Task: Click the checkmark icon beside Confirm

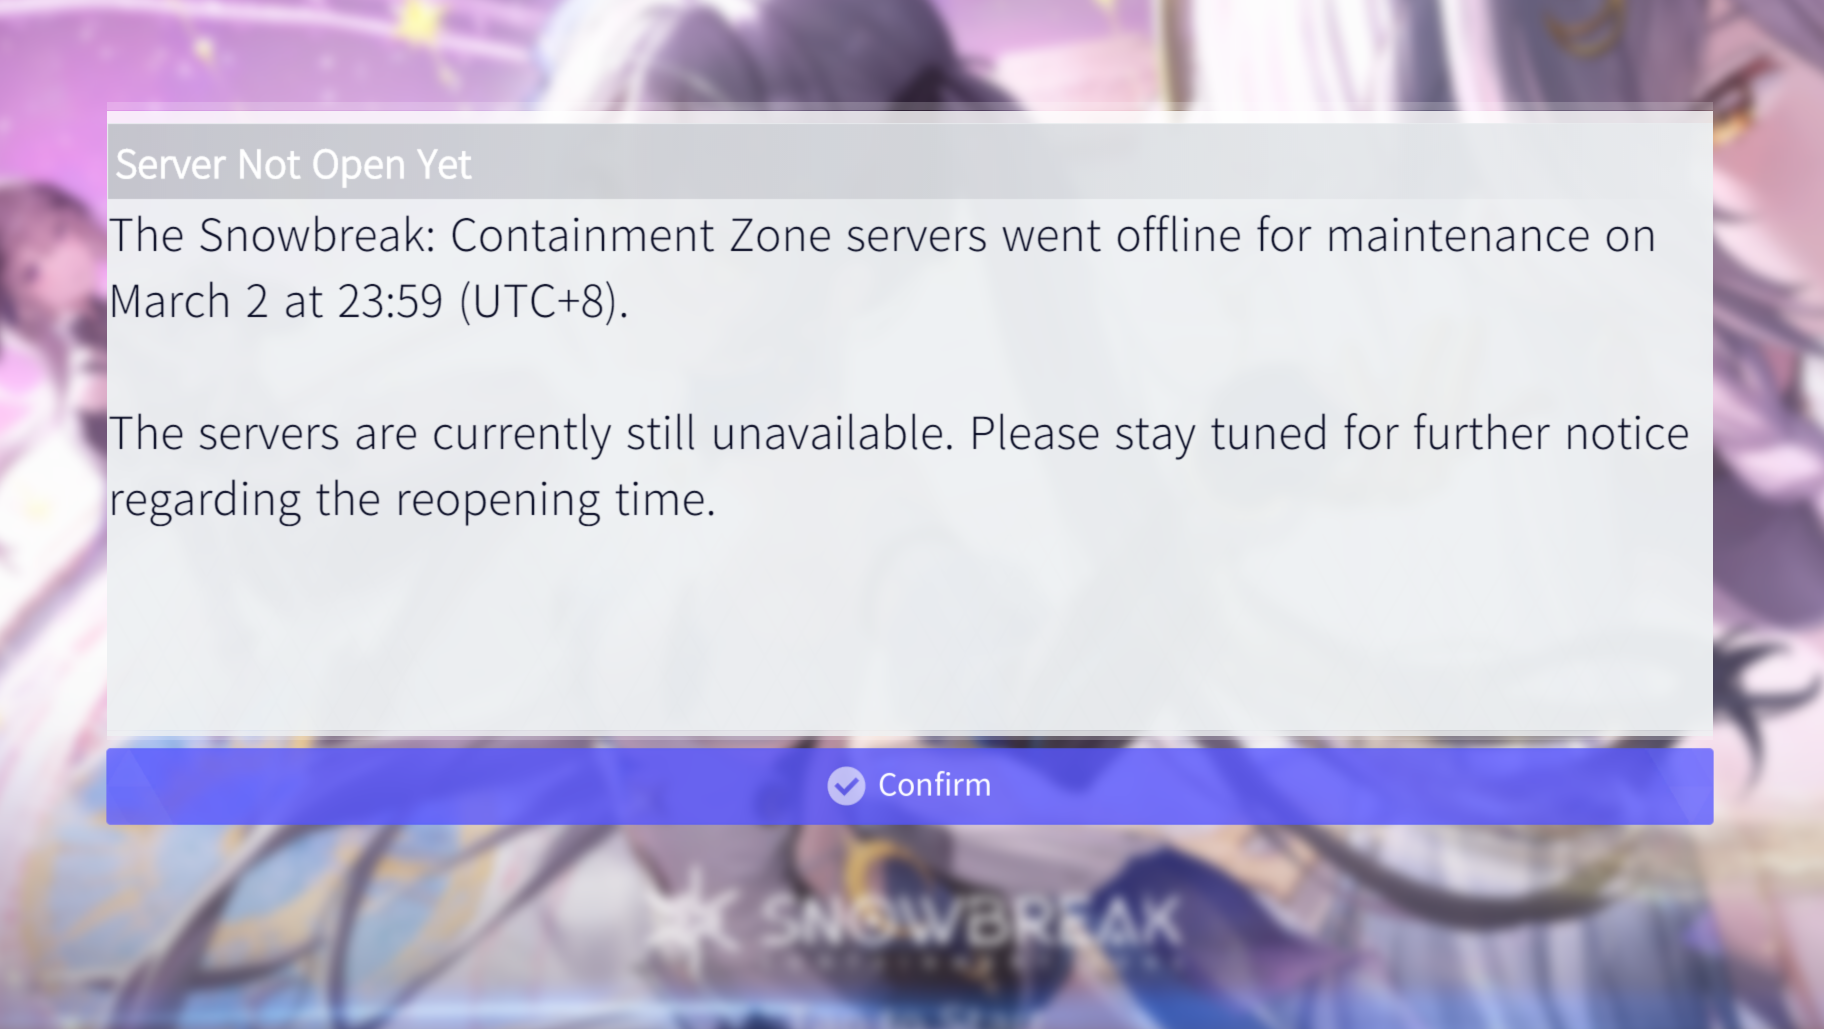Action: pos(846,786)
